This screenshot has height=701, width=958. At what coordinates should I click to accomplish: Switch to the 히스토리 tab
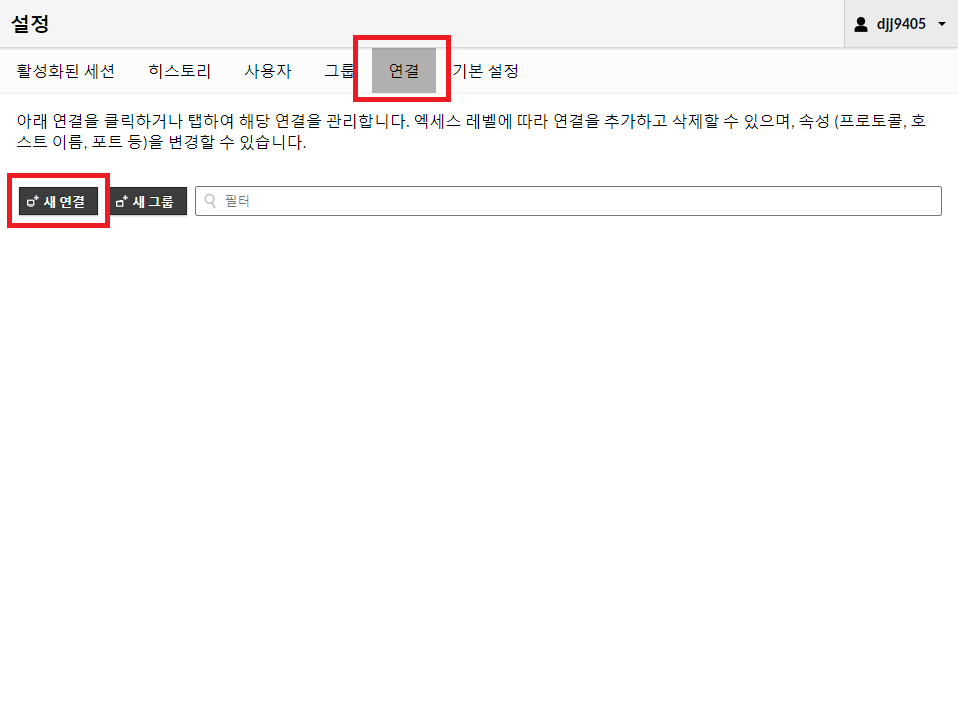[x=180, y=71]
